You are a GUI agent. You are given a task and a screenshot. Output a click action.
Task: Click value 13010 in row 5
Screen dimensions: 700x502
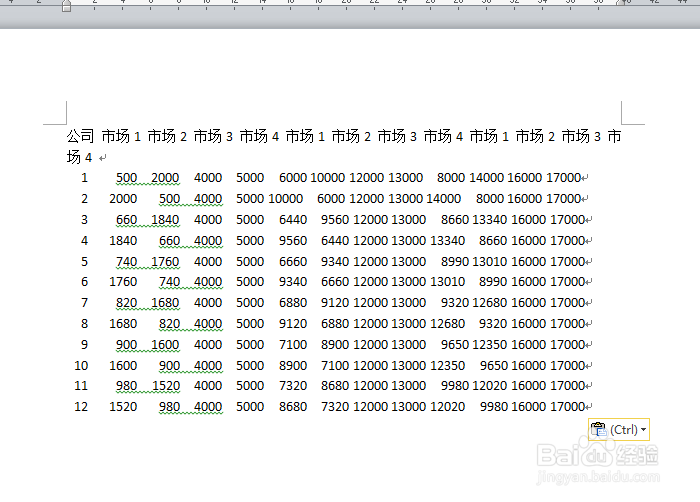(x=490, y=262)
